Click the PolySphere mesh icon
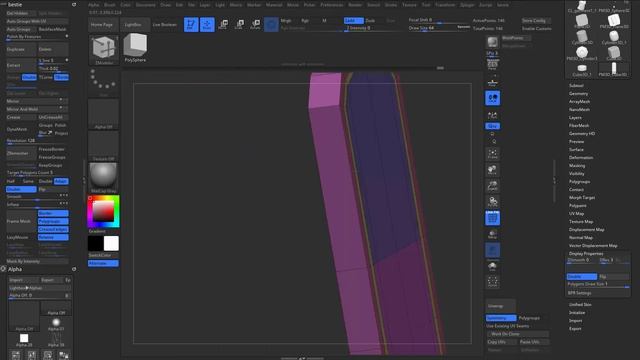This screenshot has width=640, height=360. (x=135, y=48)
